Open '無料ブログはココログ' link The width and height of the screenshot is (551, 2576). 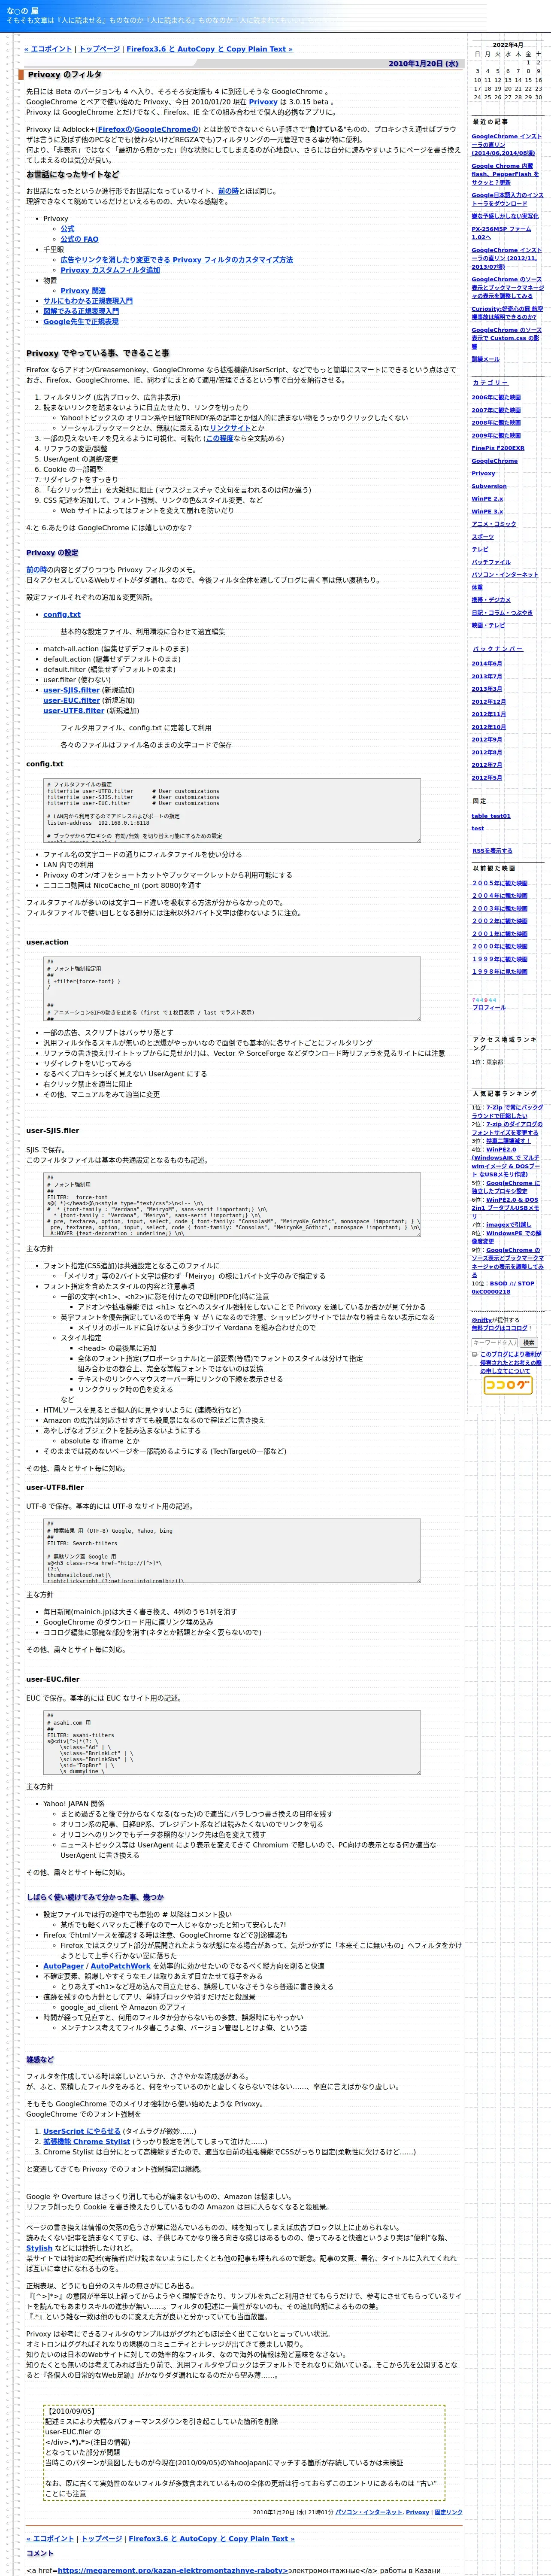[x=500, y=1328]
